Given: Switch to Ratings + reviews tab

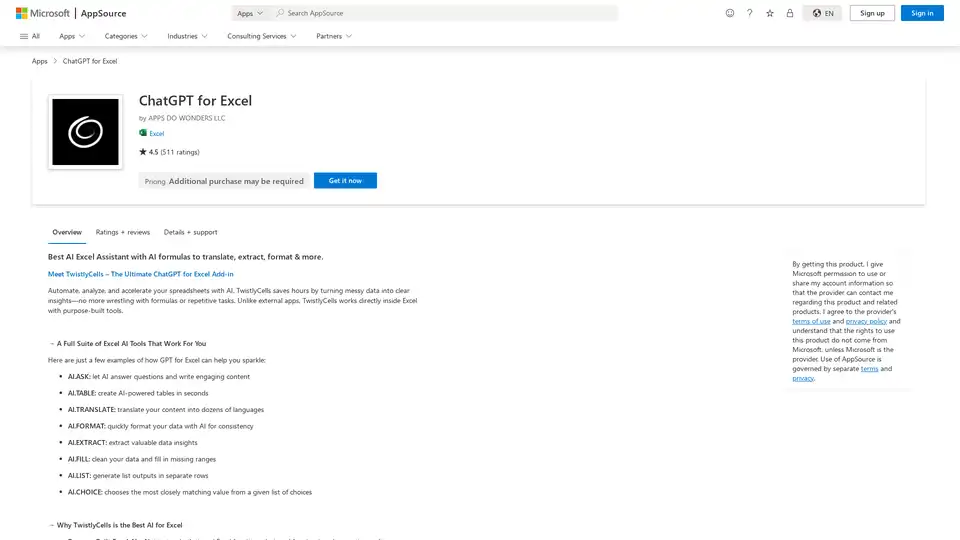Looking at the screenshot, I should [122, 232].
